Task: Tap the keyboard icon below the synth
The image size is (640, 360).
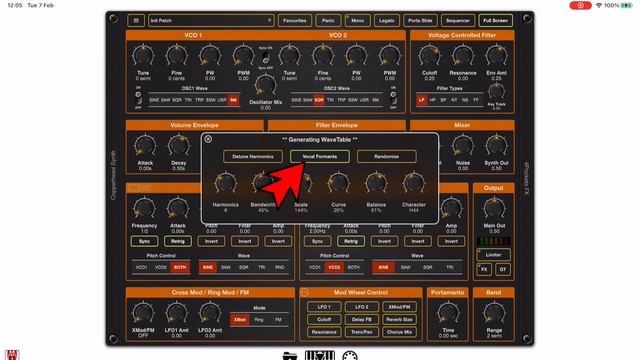Action: pyautogui.click(x=320, y=355)
